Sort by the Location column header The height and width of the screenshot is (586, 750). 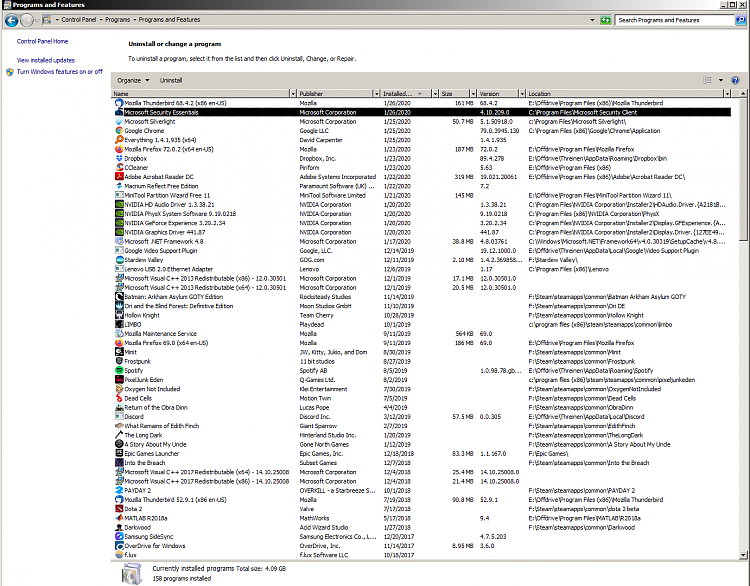[625, 94]
